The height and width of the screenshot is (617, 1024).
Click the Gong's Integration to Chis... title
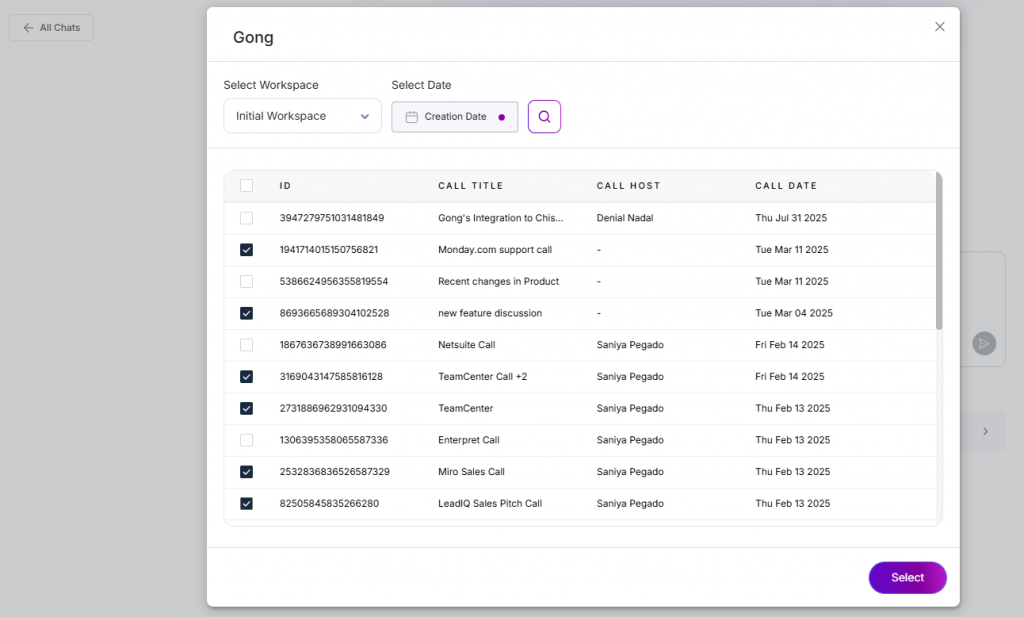[x=500, y=218]
